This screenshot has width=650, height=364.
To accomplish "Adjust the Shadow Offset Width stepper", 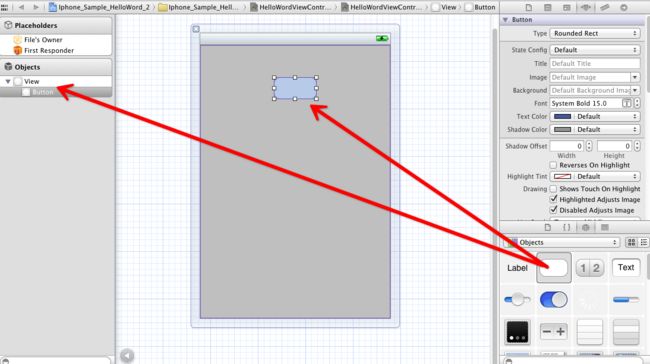I will (589, 146).
